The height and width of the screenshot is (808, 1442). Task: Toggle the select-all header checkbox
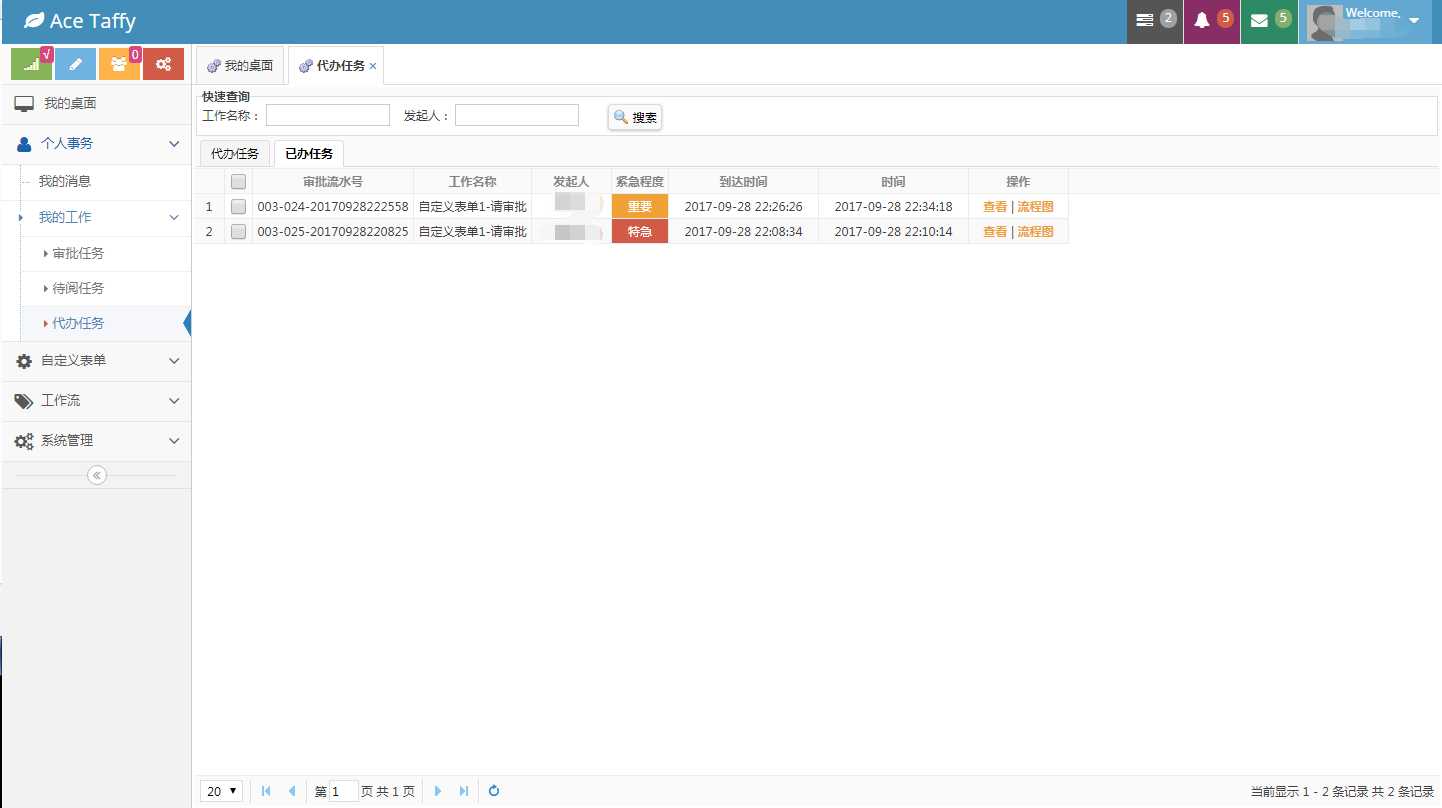click(x=238, y=182)
